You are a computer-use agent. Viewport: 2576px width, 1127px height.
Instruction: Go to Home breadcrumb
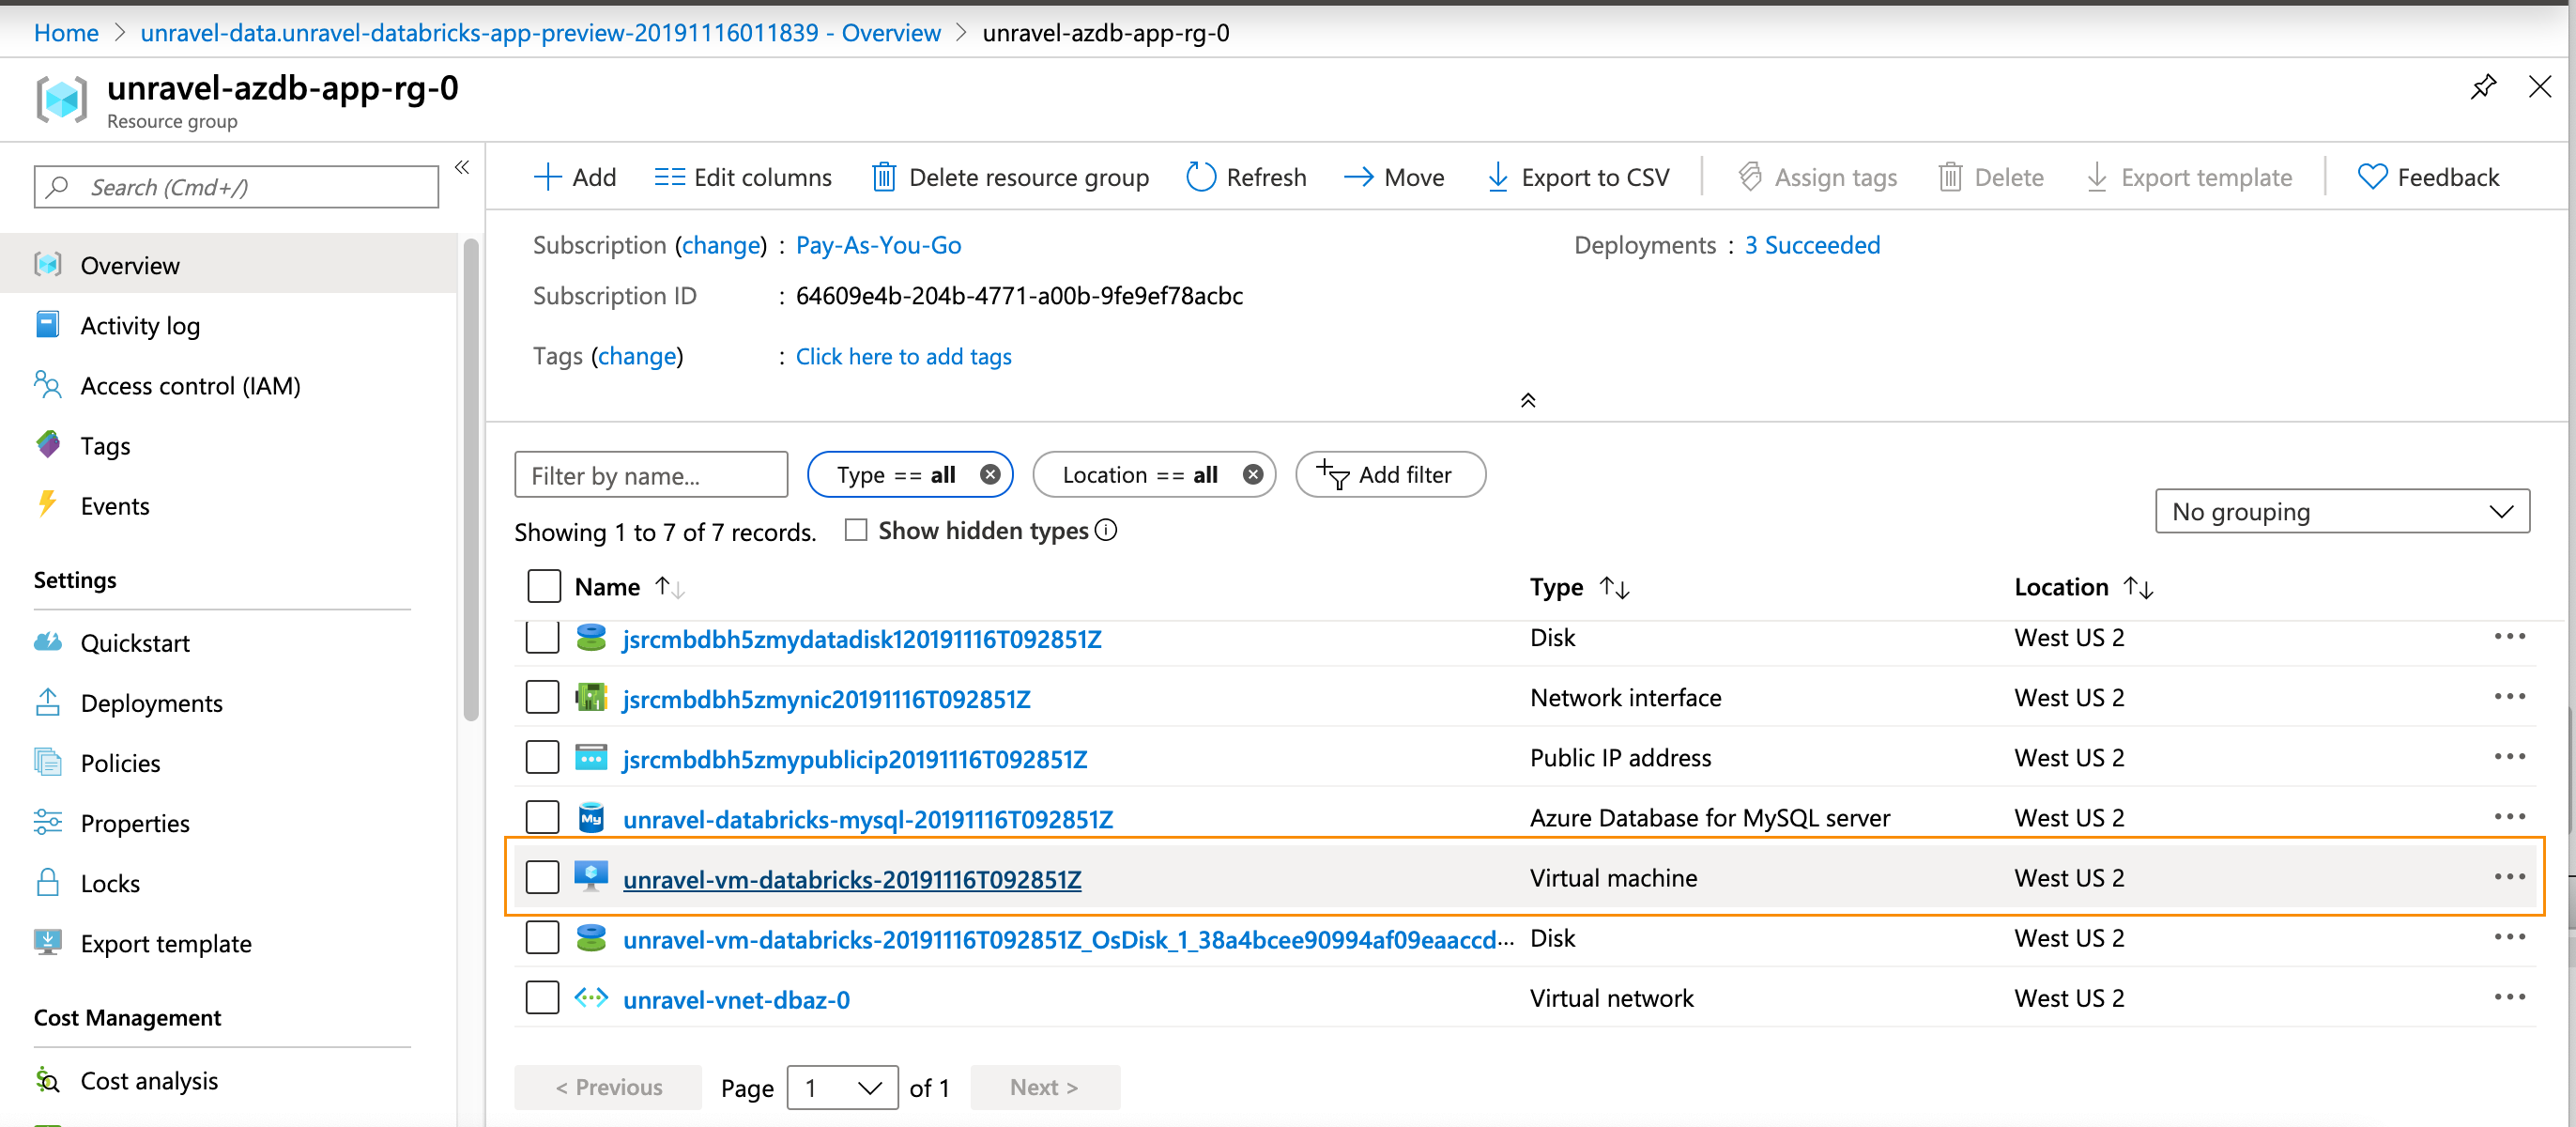click(66, 32)
